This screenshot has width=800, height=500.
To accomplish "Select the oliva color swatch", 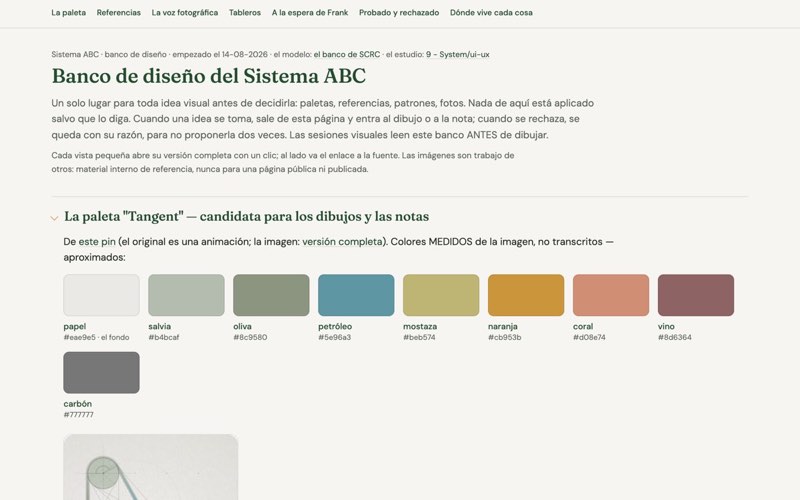I will [x=271, y=295].
